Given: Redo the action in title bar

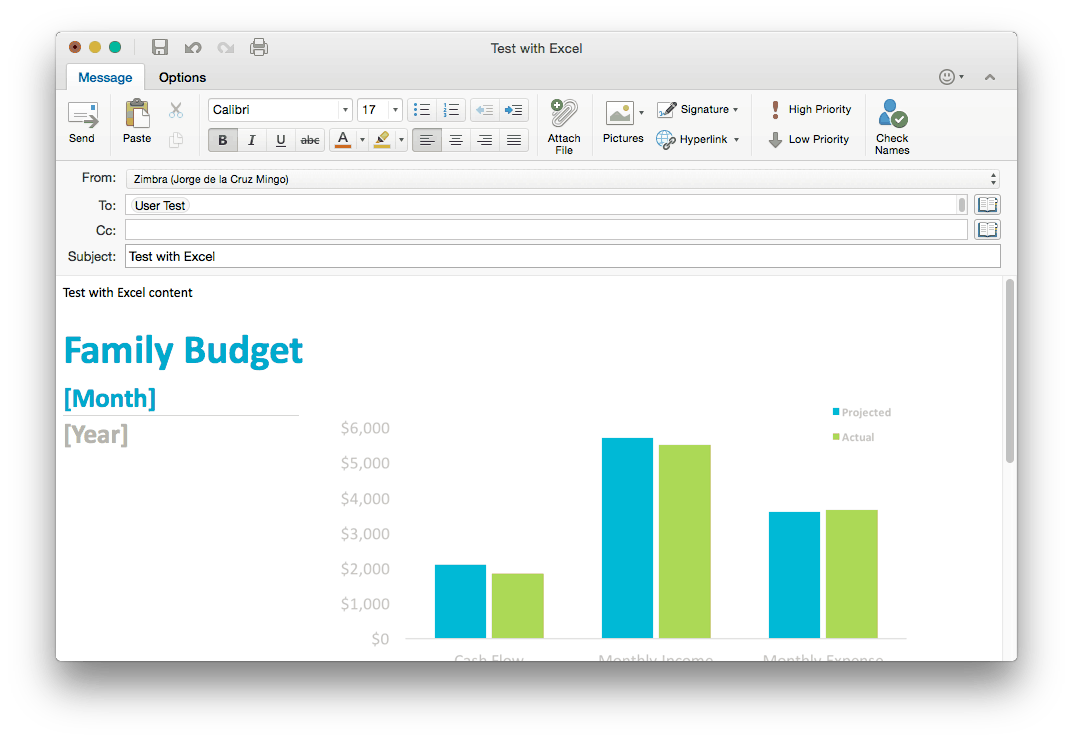Looking at the screenshot, I should pyautogui.click(x=226, y=47).
